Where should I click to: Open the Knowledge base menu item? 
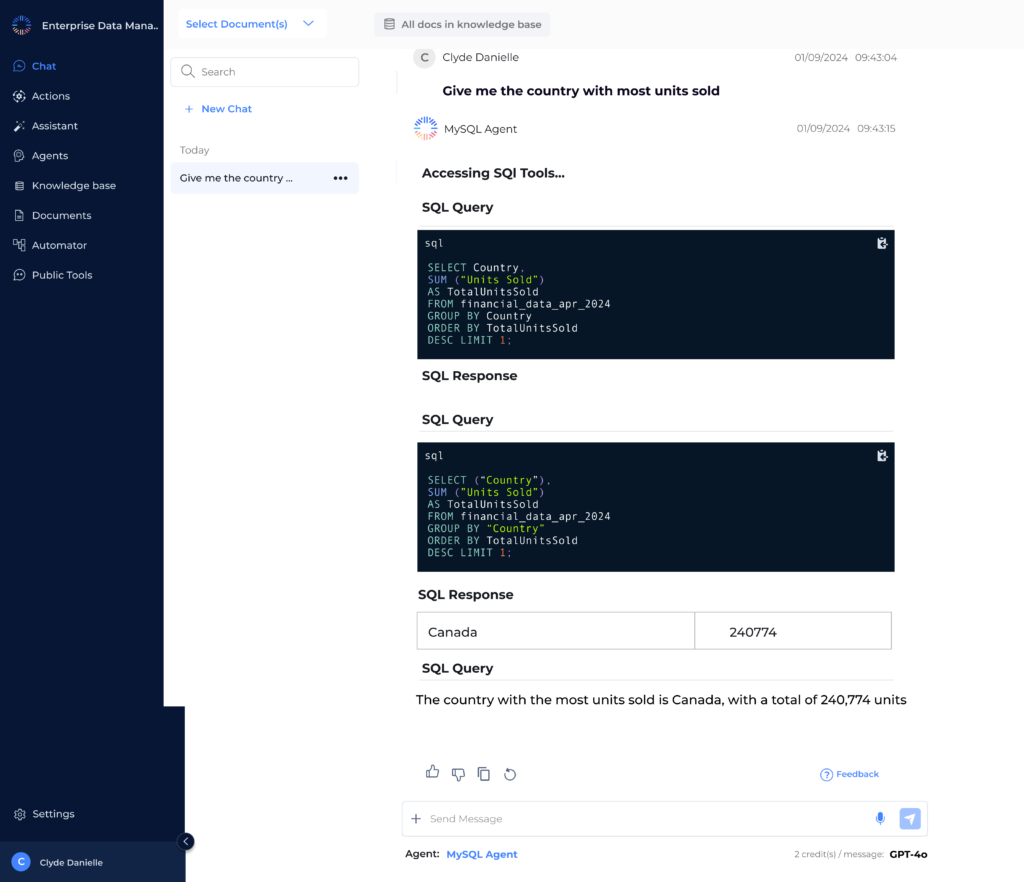point(73,186)
